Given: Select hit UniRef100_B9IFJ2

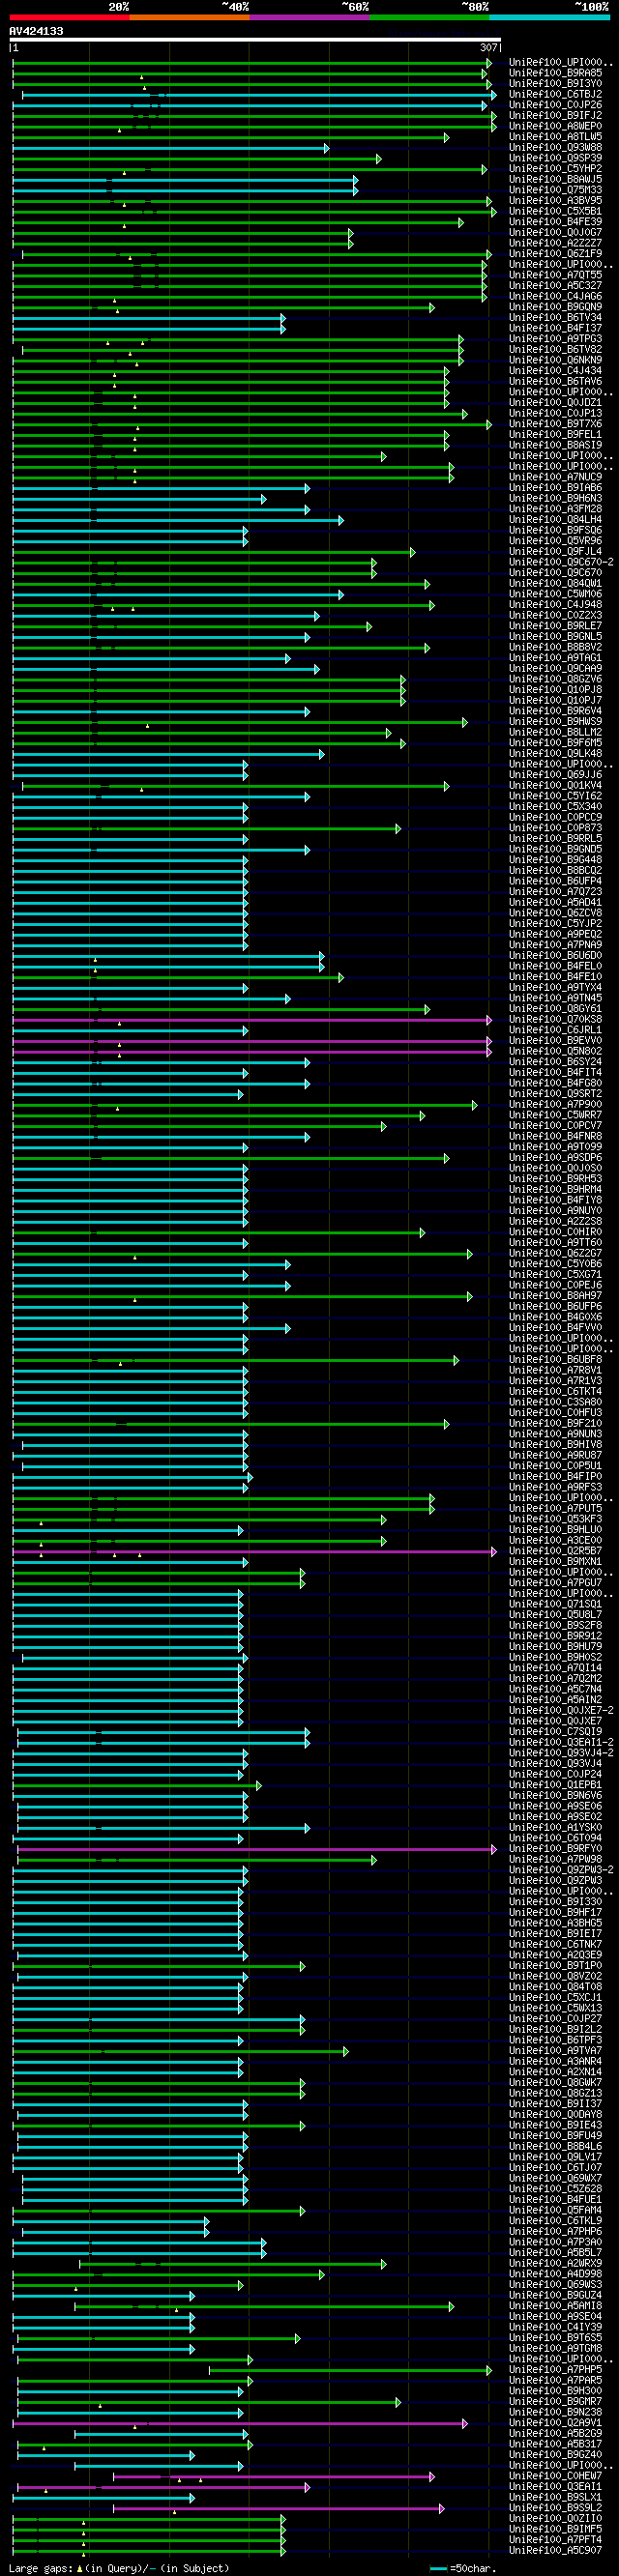Looking at the screenshot, I should point(555,116).
